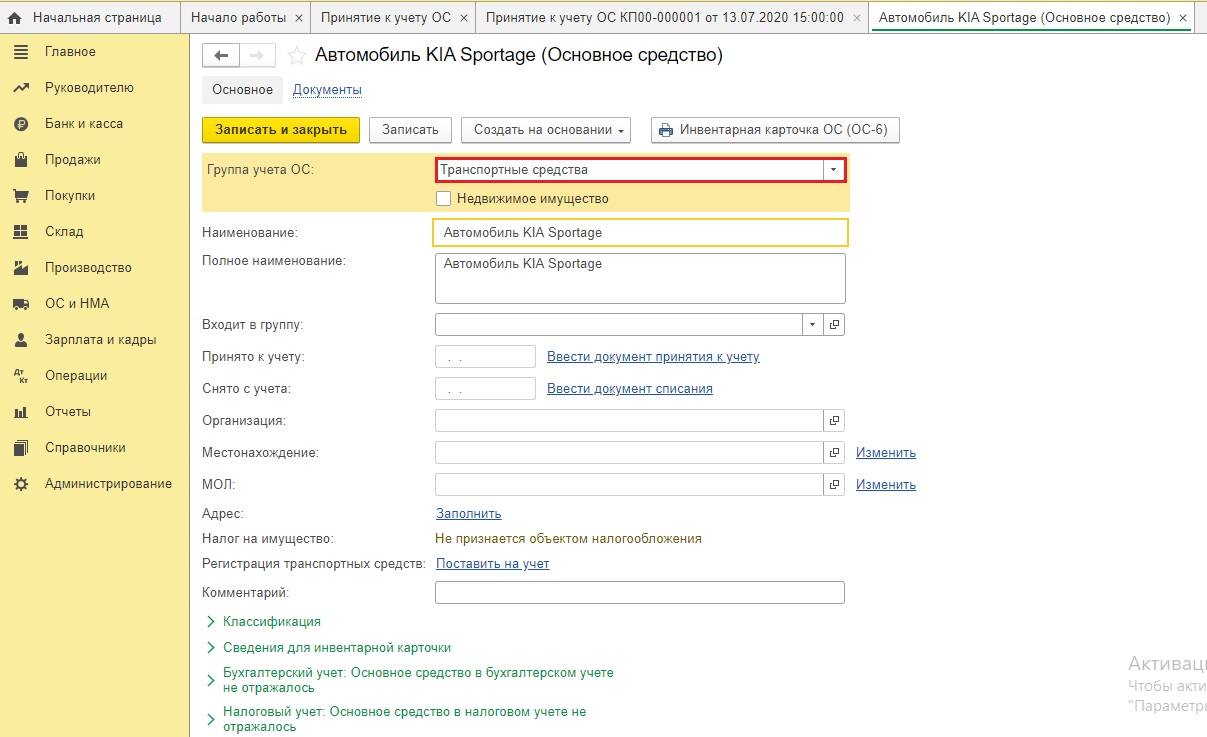Click the Записать и закрыть button
Viewport: 1207px width, 737px height.
coord(281,130)
